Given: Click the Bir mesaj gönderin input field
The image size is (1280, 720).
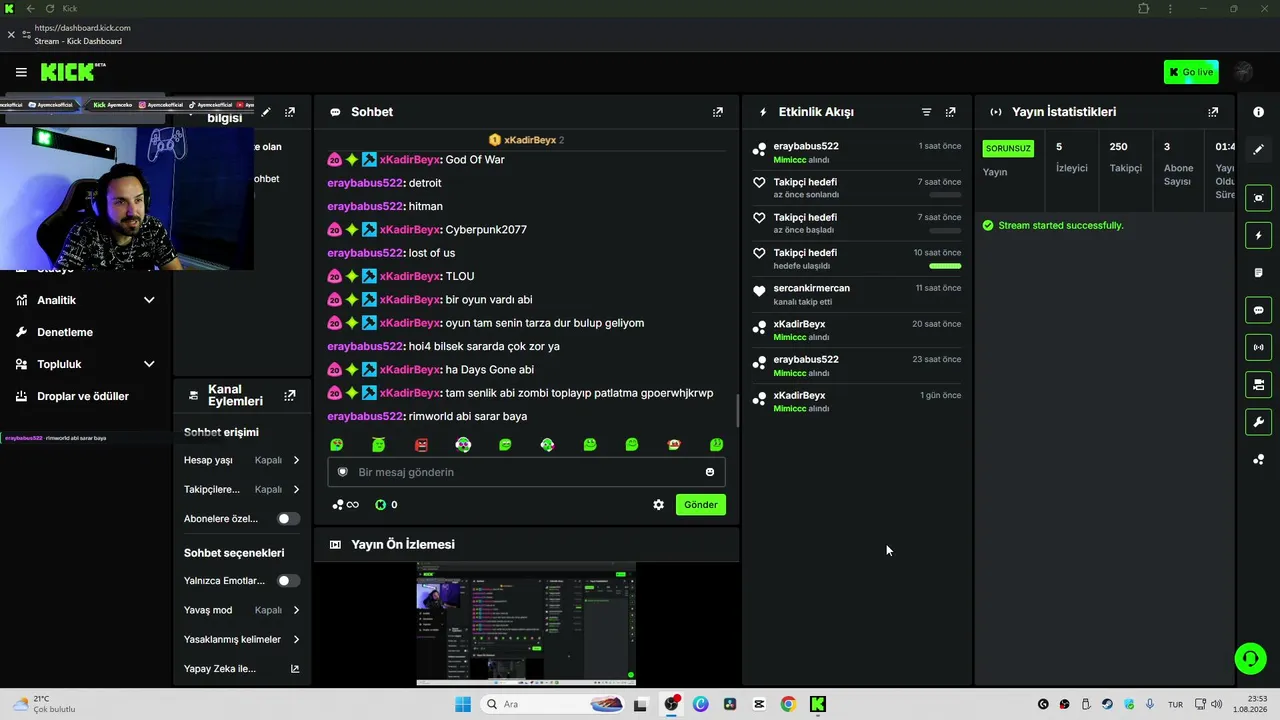Looking at the screenshot, I should coord(526,472).
